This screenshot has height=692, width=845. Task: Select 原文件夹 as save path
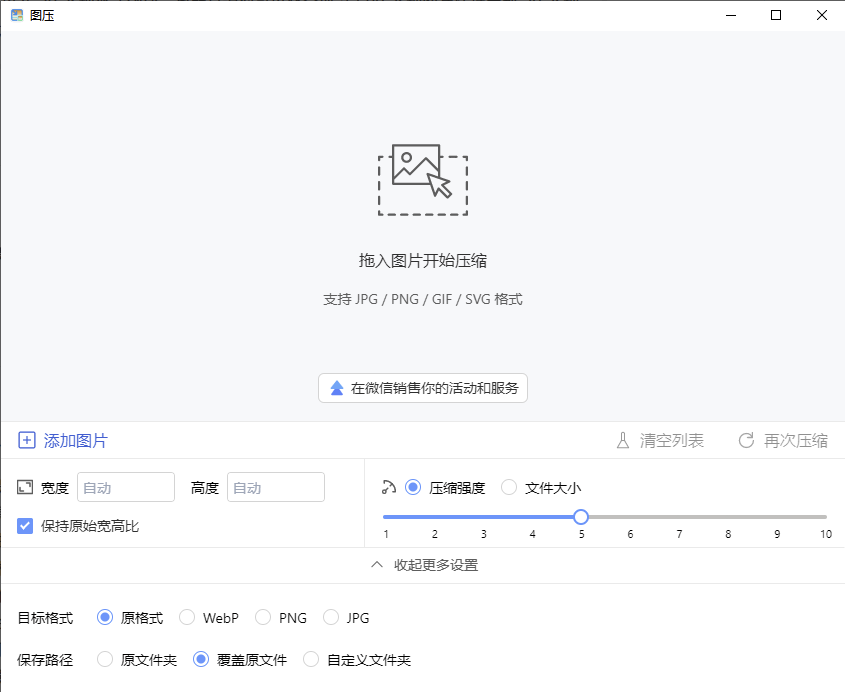(x=105, y=660)
